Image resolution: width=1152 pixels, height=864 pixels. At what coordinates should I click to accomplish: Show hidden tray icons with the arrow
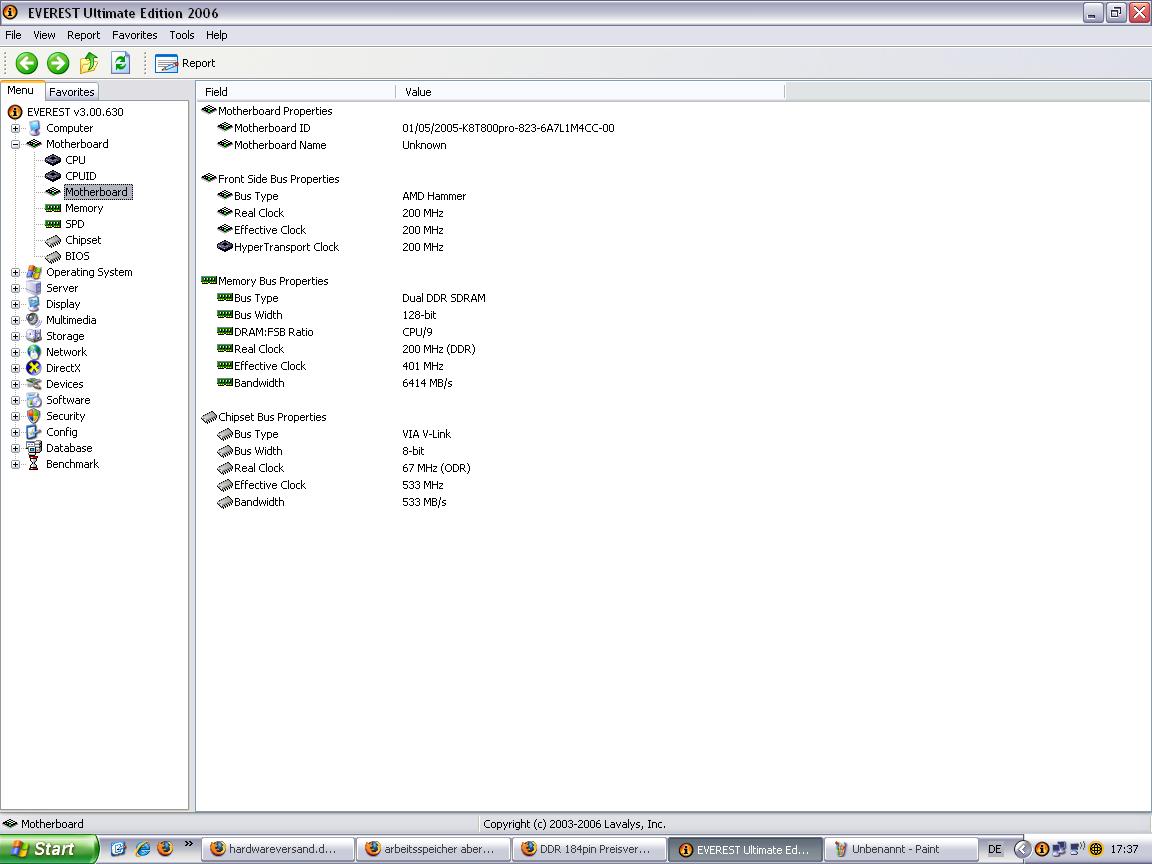click(1022, 849)
